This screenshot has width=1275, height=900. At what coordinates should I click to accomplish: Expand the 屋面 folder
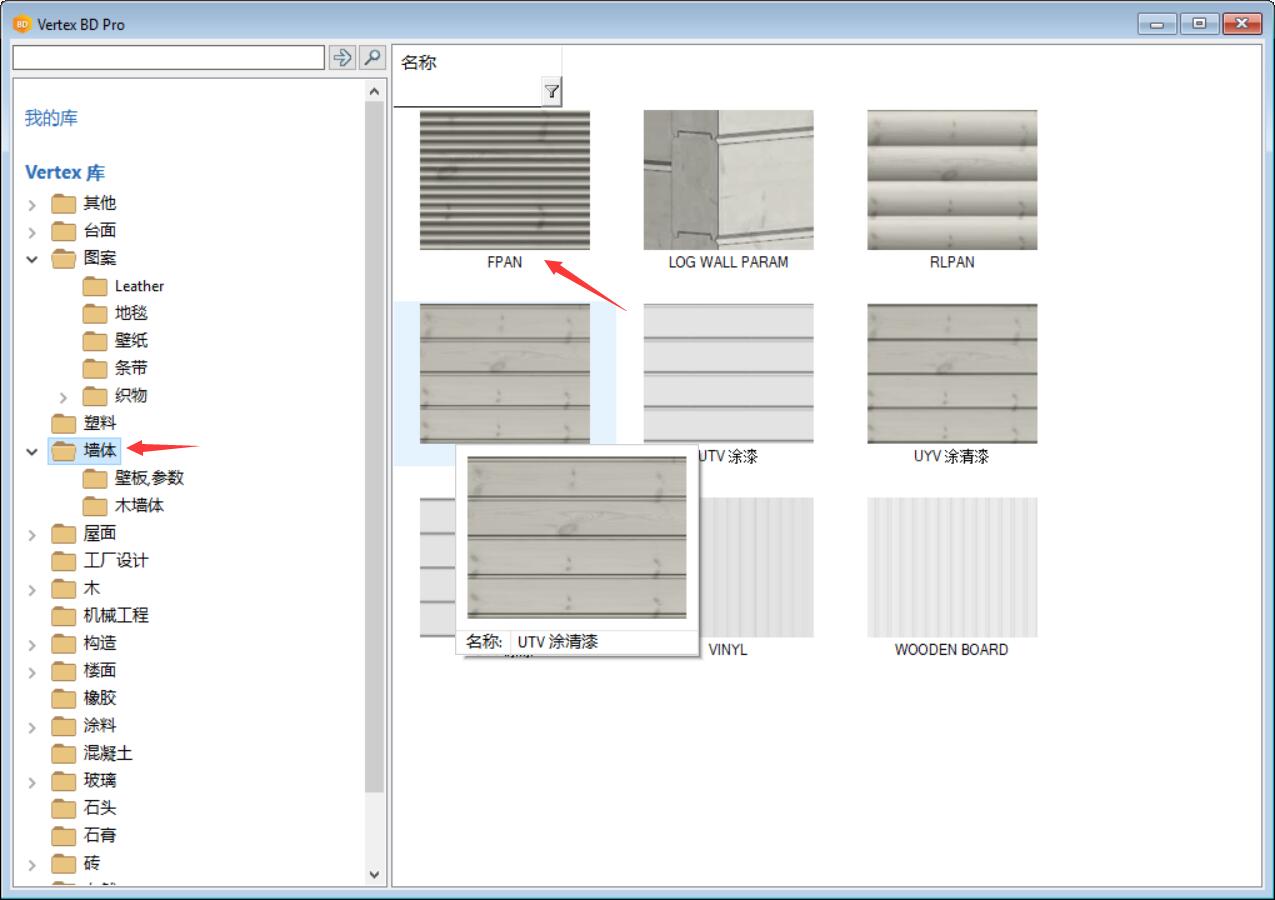pos(32,535)
